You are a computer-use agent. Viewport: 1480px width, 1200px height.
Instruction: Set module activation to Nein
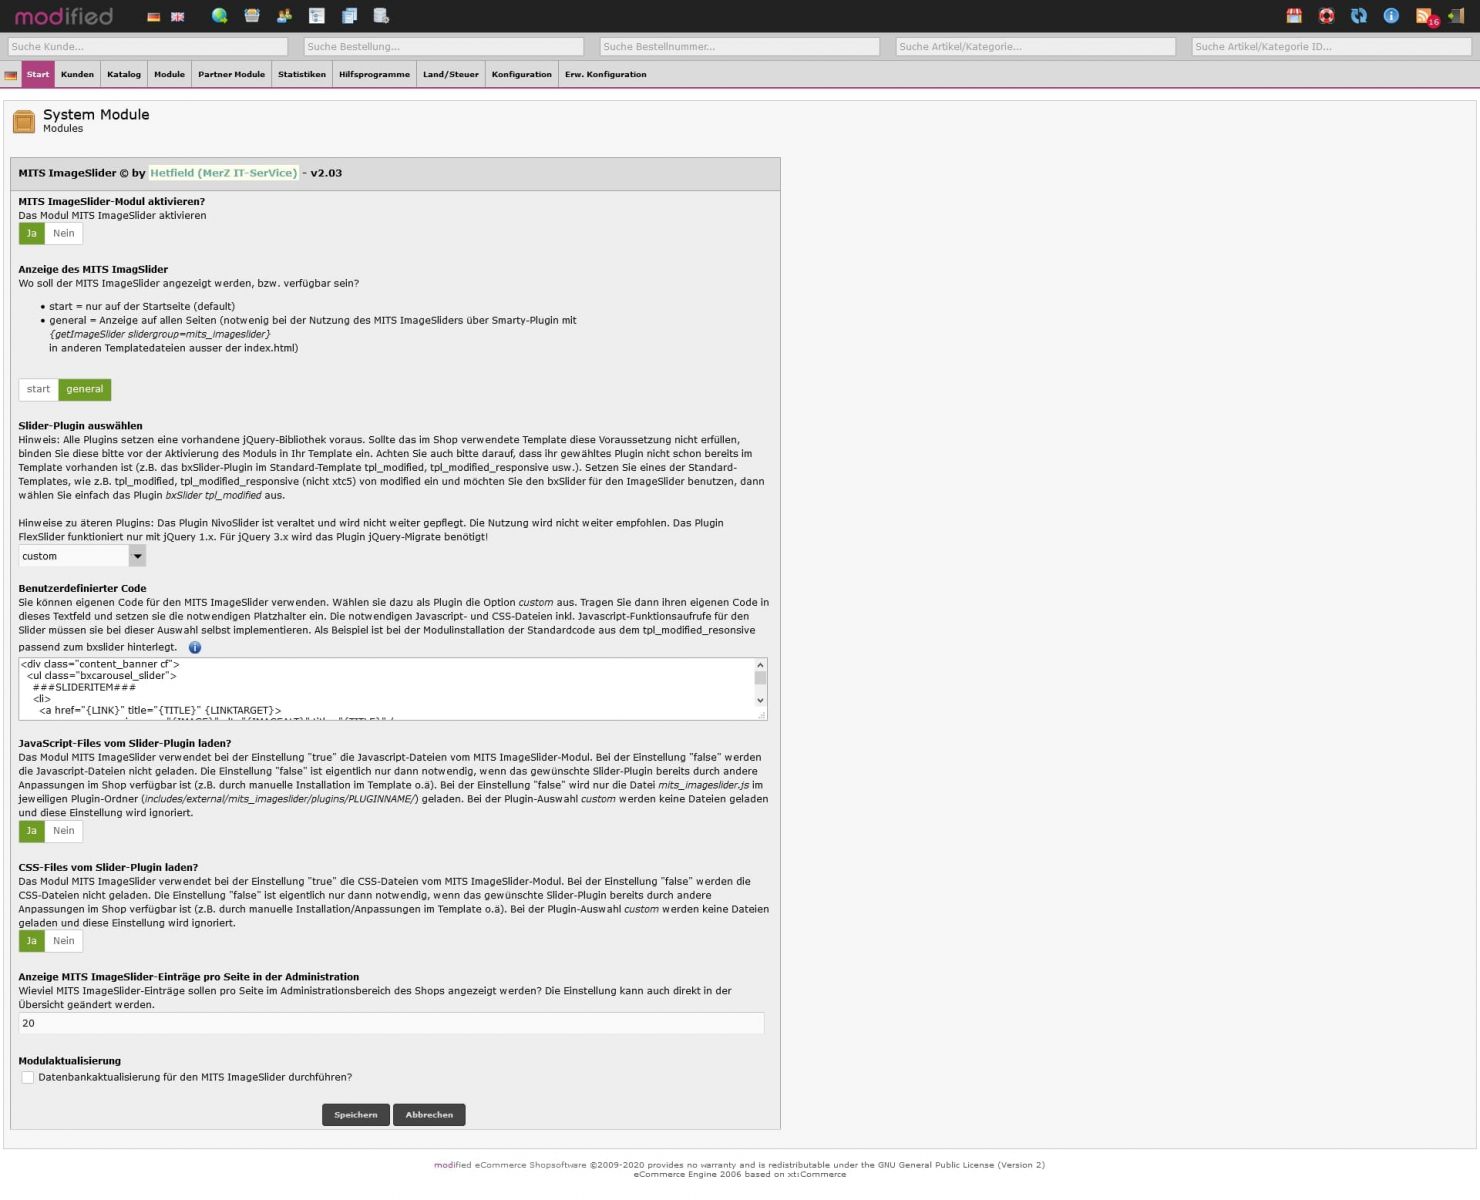pyautogui.click(x=64, y=234)
